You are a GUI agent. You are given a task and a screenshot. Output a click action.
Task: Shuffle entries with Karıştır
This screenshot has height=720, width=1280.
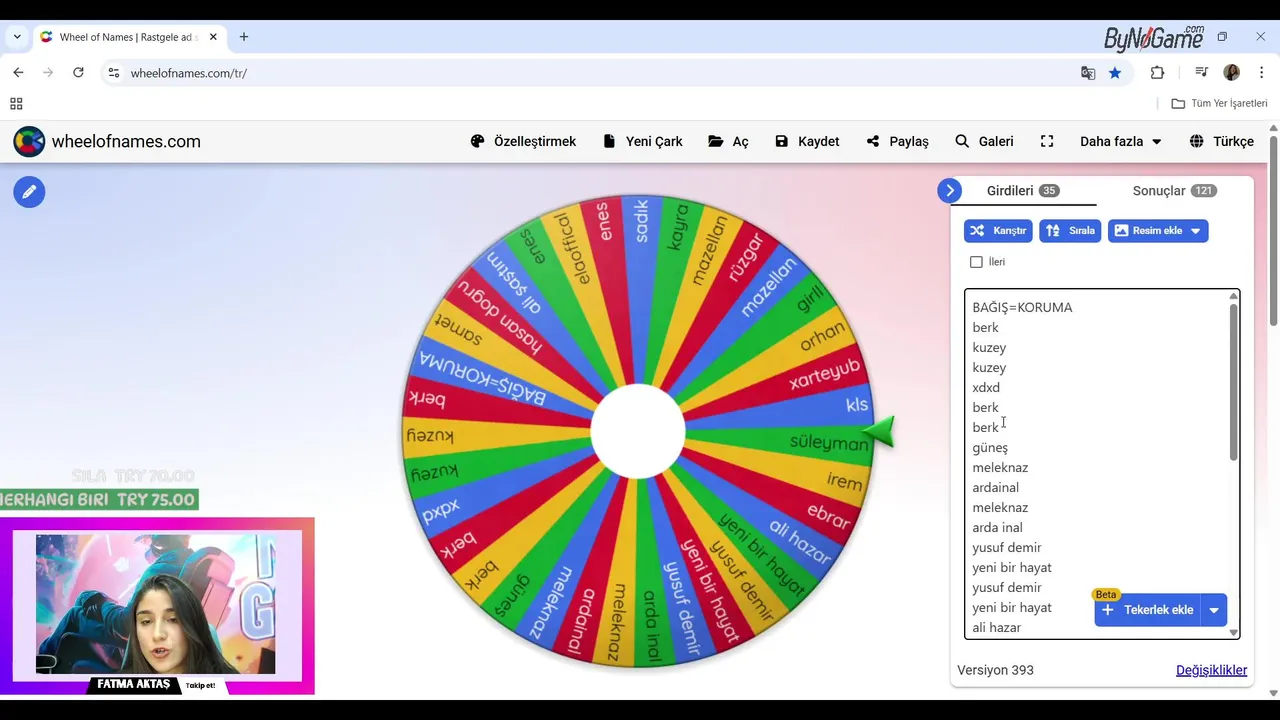point(998,231)
